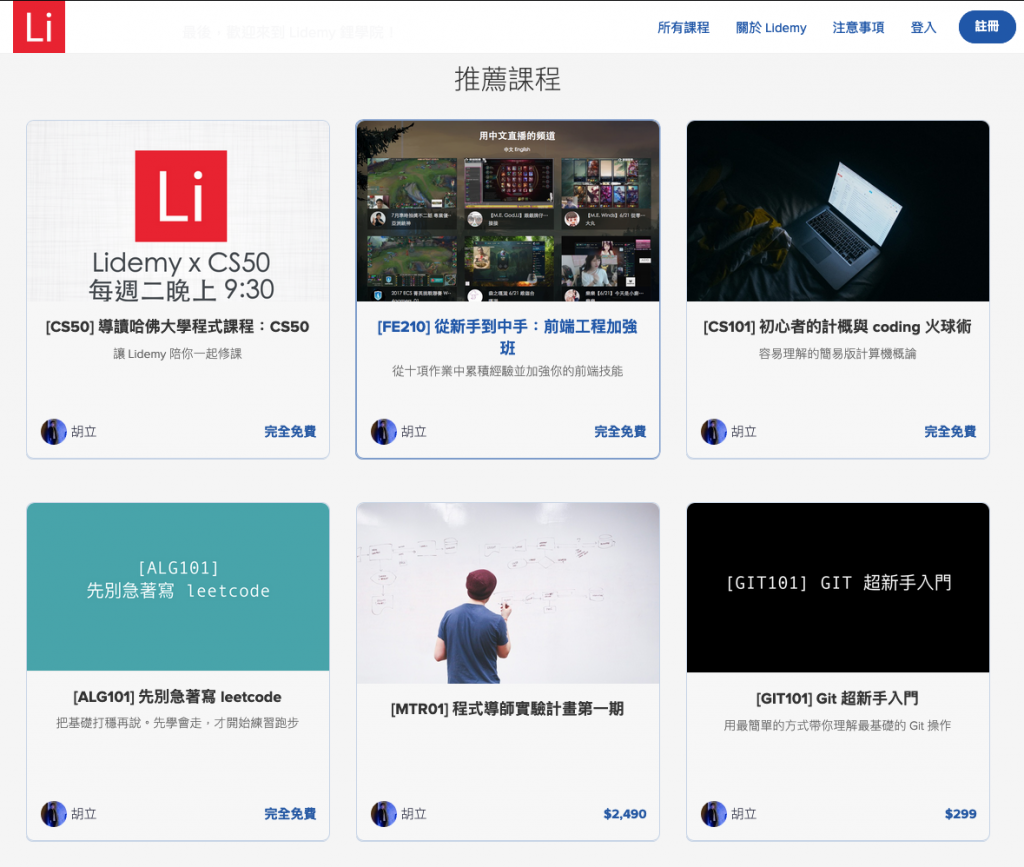Click author name 胡立 in MTR01 card
The height and width of the screenshot is (867, 1024).
click(x=414, y=814)
